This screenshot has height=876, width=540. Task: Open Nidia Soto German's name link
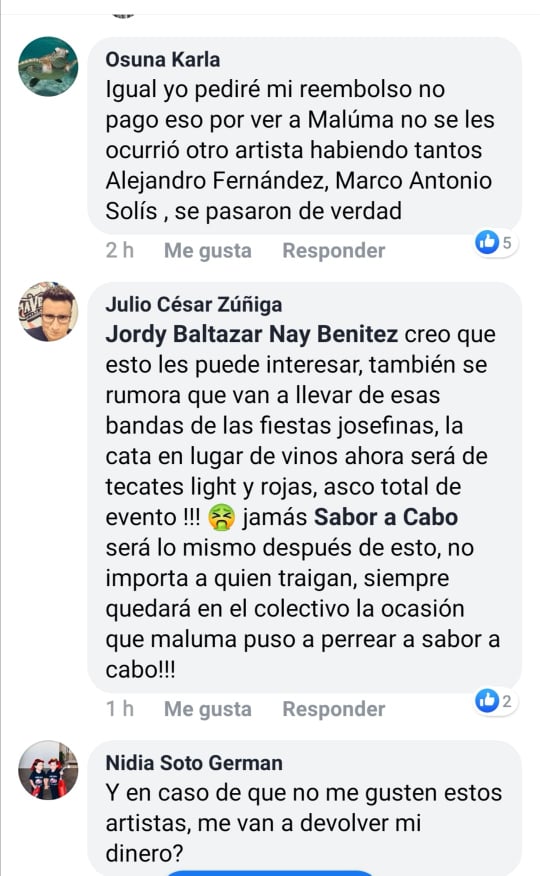pos(194,763)
